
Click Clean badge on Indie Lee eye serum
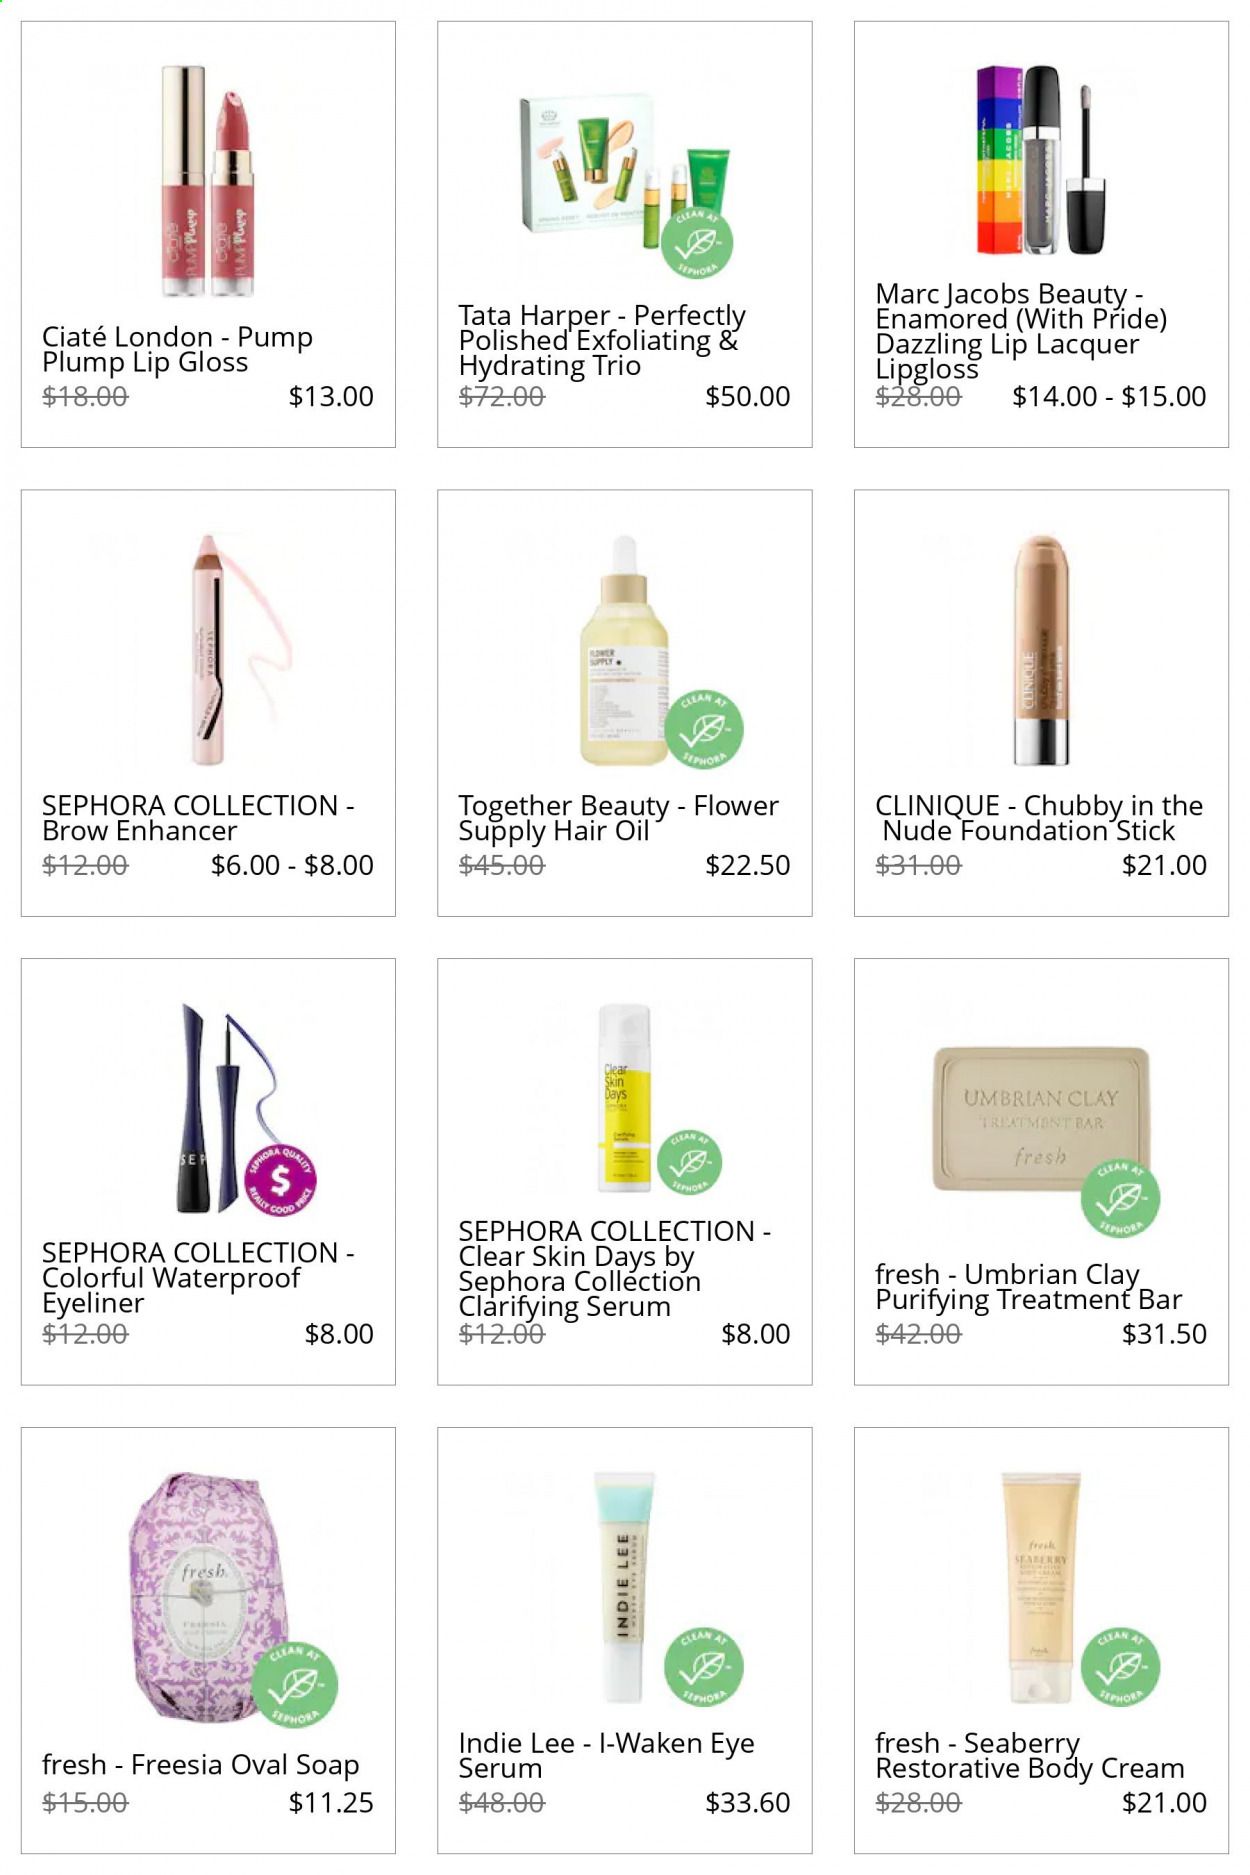click(x=704, y=1667)
